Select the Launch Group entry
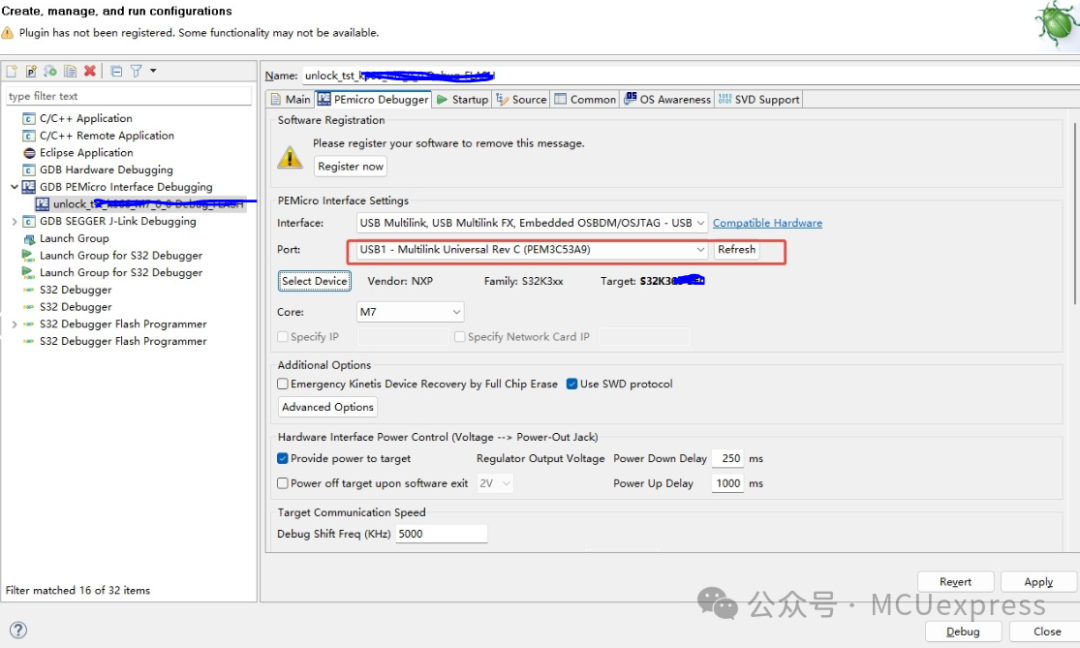Screen dimensions: 1080x648 74,238
